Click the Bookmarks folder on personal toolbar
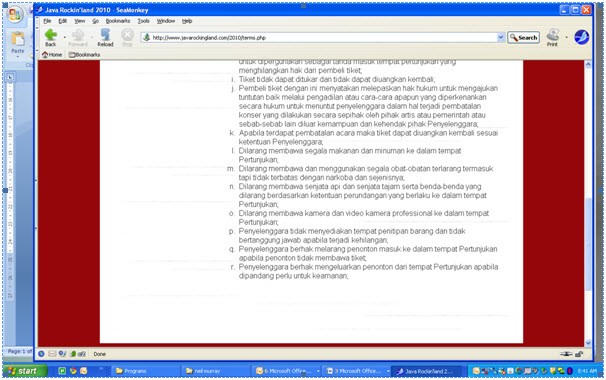The height and width of the screenshot is (380, 606). (84, 55)
